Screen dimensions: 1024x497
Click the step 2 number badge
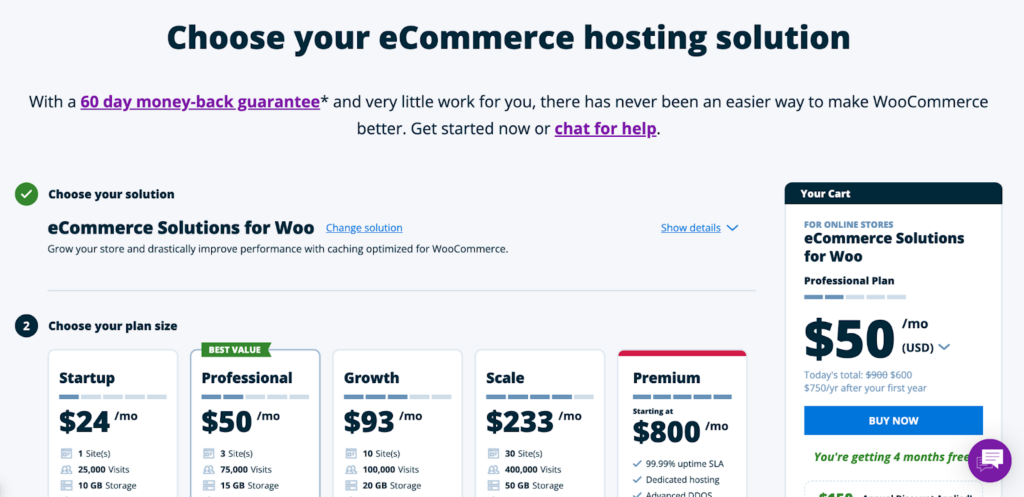pyautogui.click(x=27, y=326)
